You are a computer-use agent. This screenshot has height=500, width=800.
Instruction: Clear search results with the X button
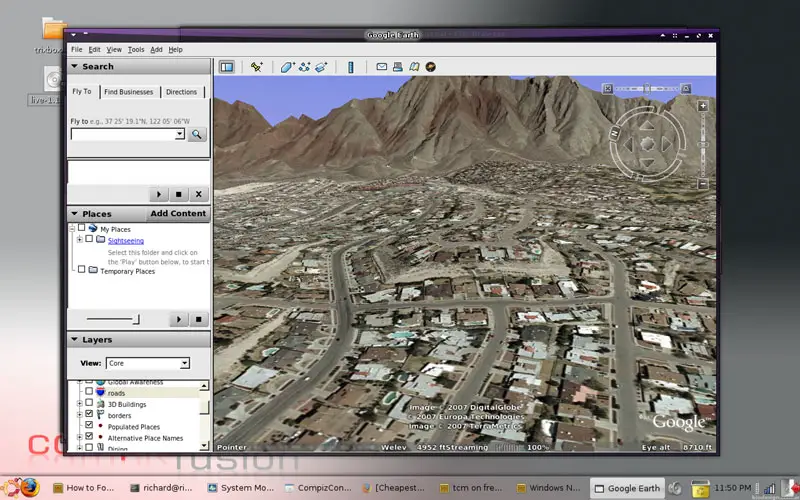(198, 194)
